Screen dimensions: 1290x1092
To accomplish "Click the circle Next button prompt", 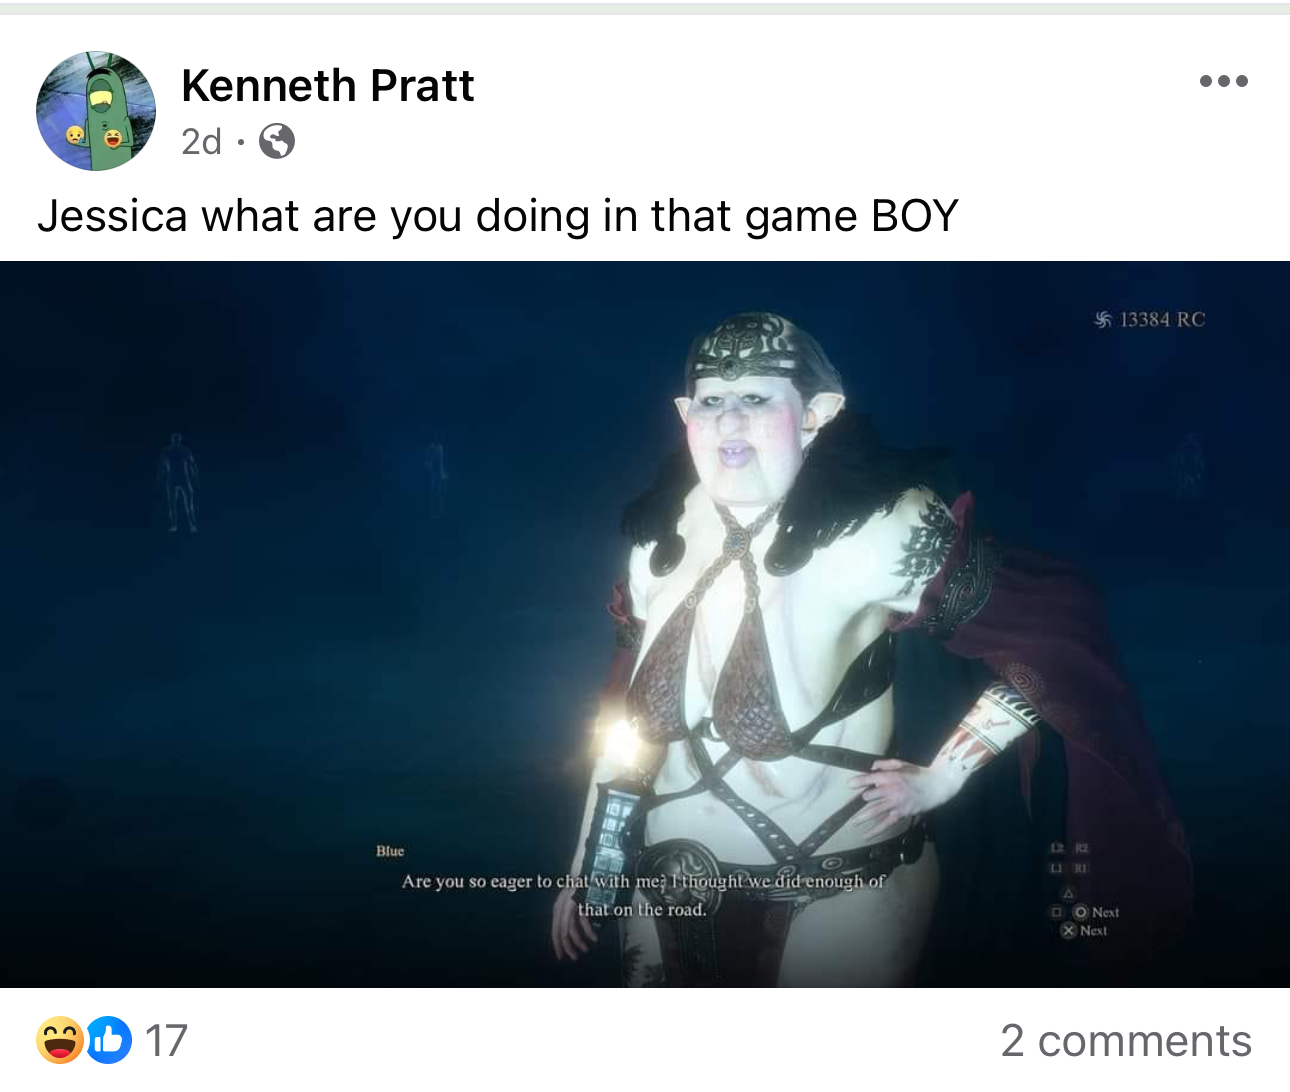I will coord(1096,912).
